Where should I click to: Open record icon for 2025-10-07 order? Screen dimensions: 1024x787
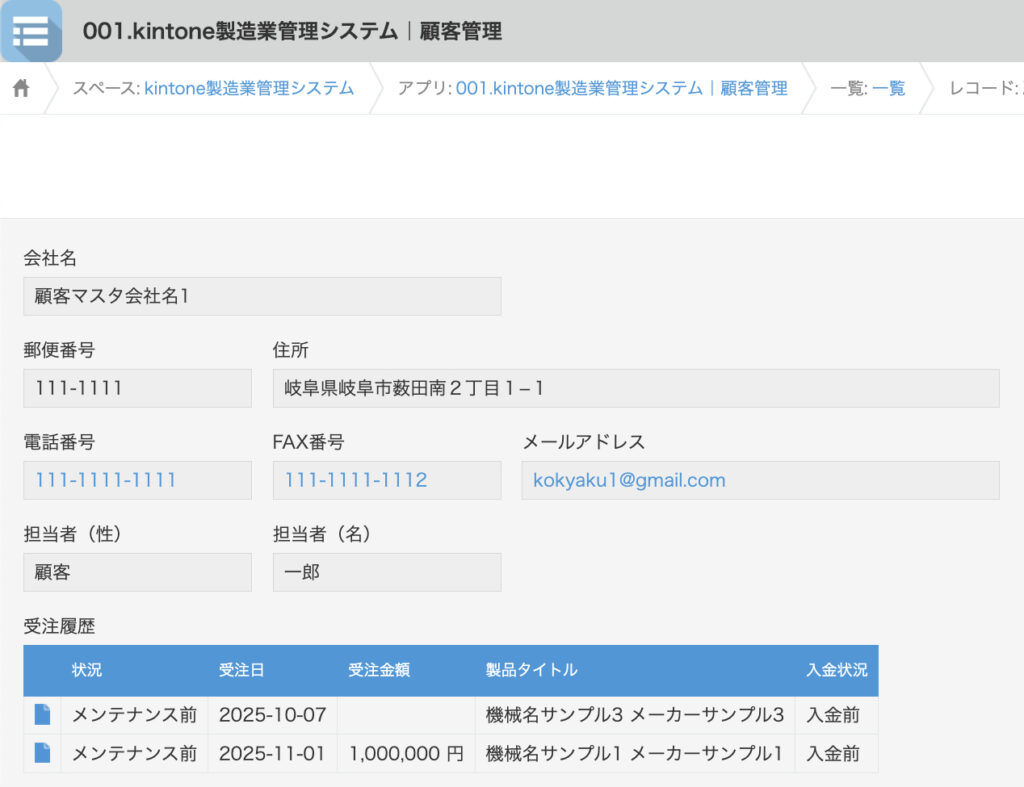pos(42,715)
